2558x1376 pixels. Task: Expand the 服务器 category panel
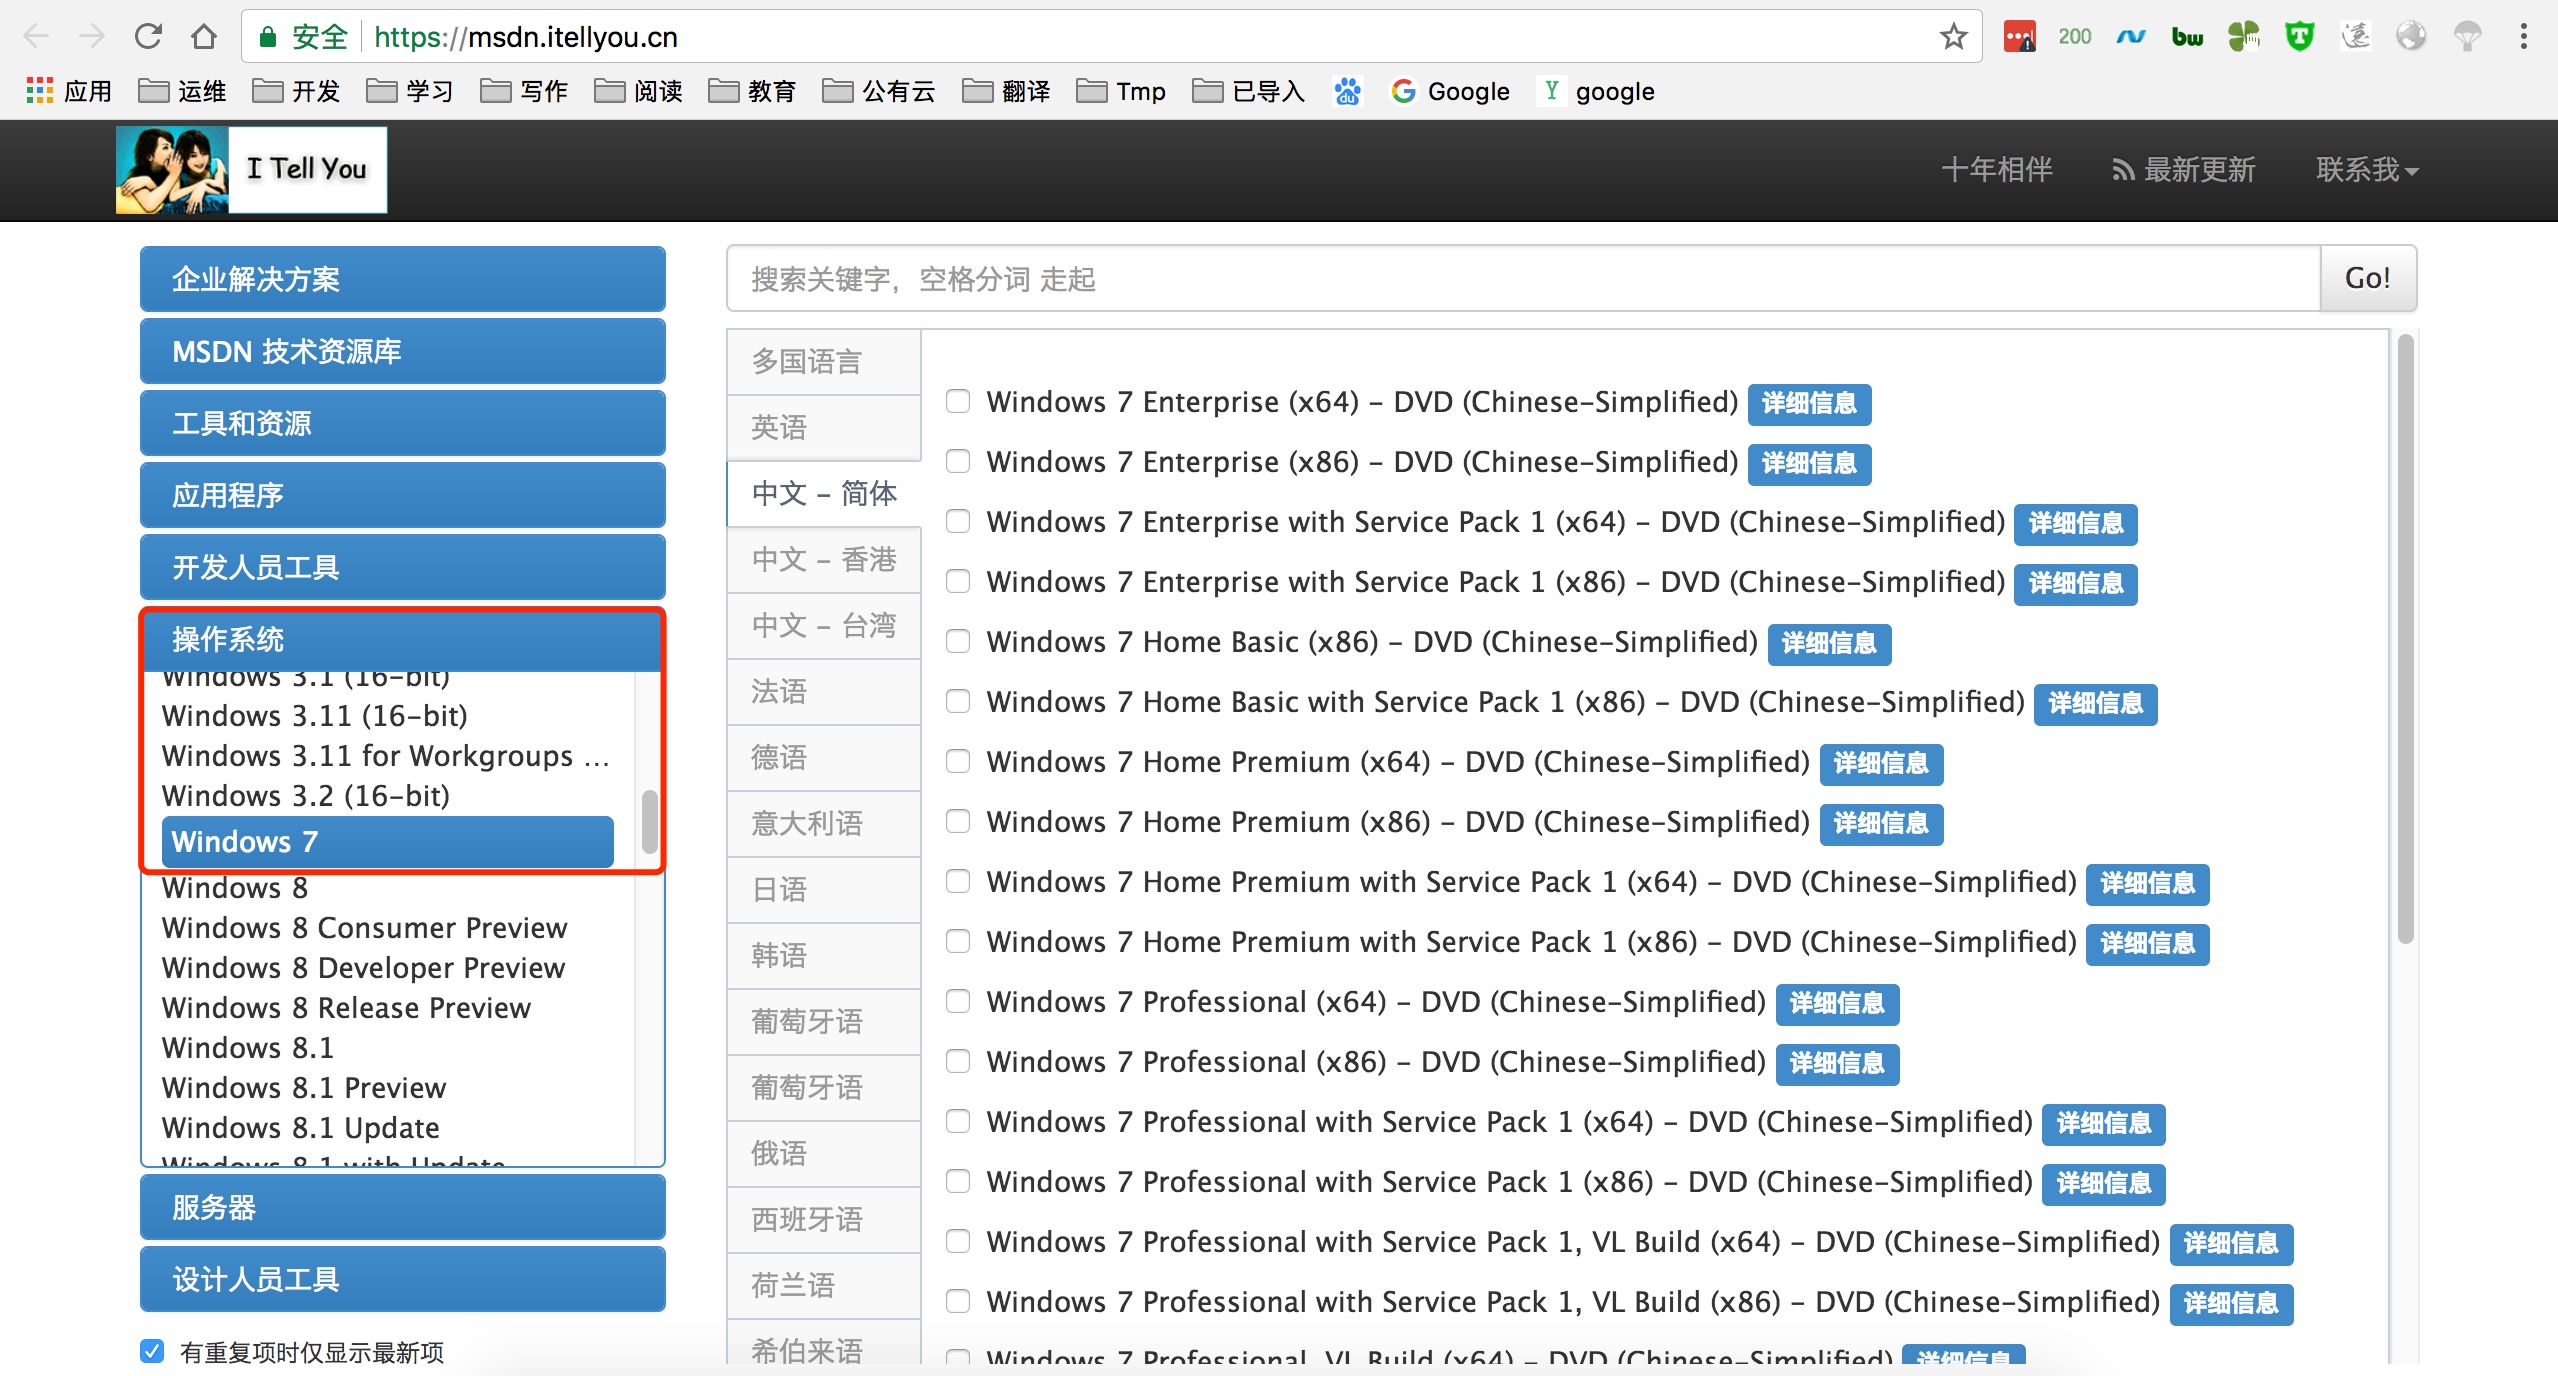point(402,1207)
